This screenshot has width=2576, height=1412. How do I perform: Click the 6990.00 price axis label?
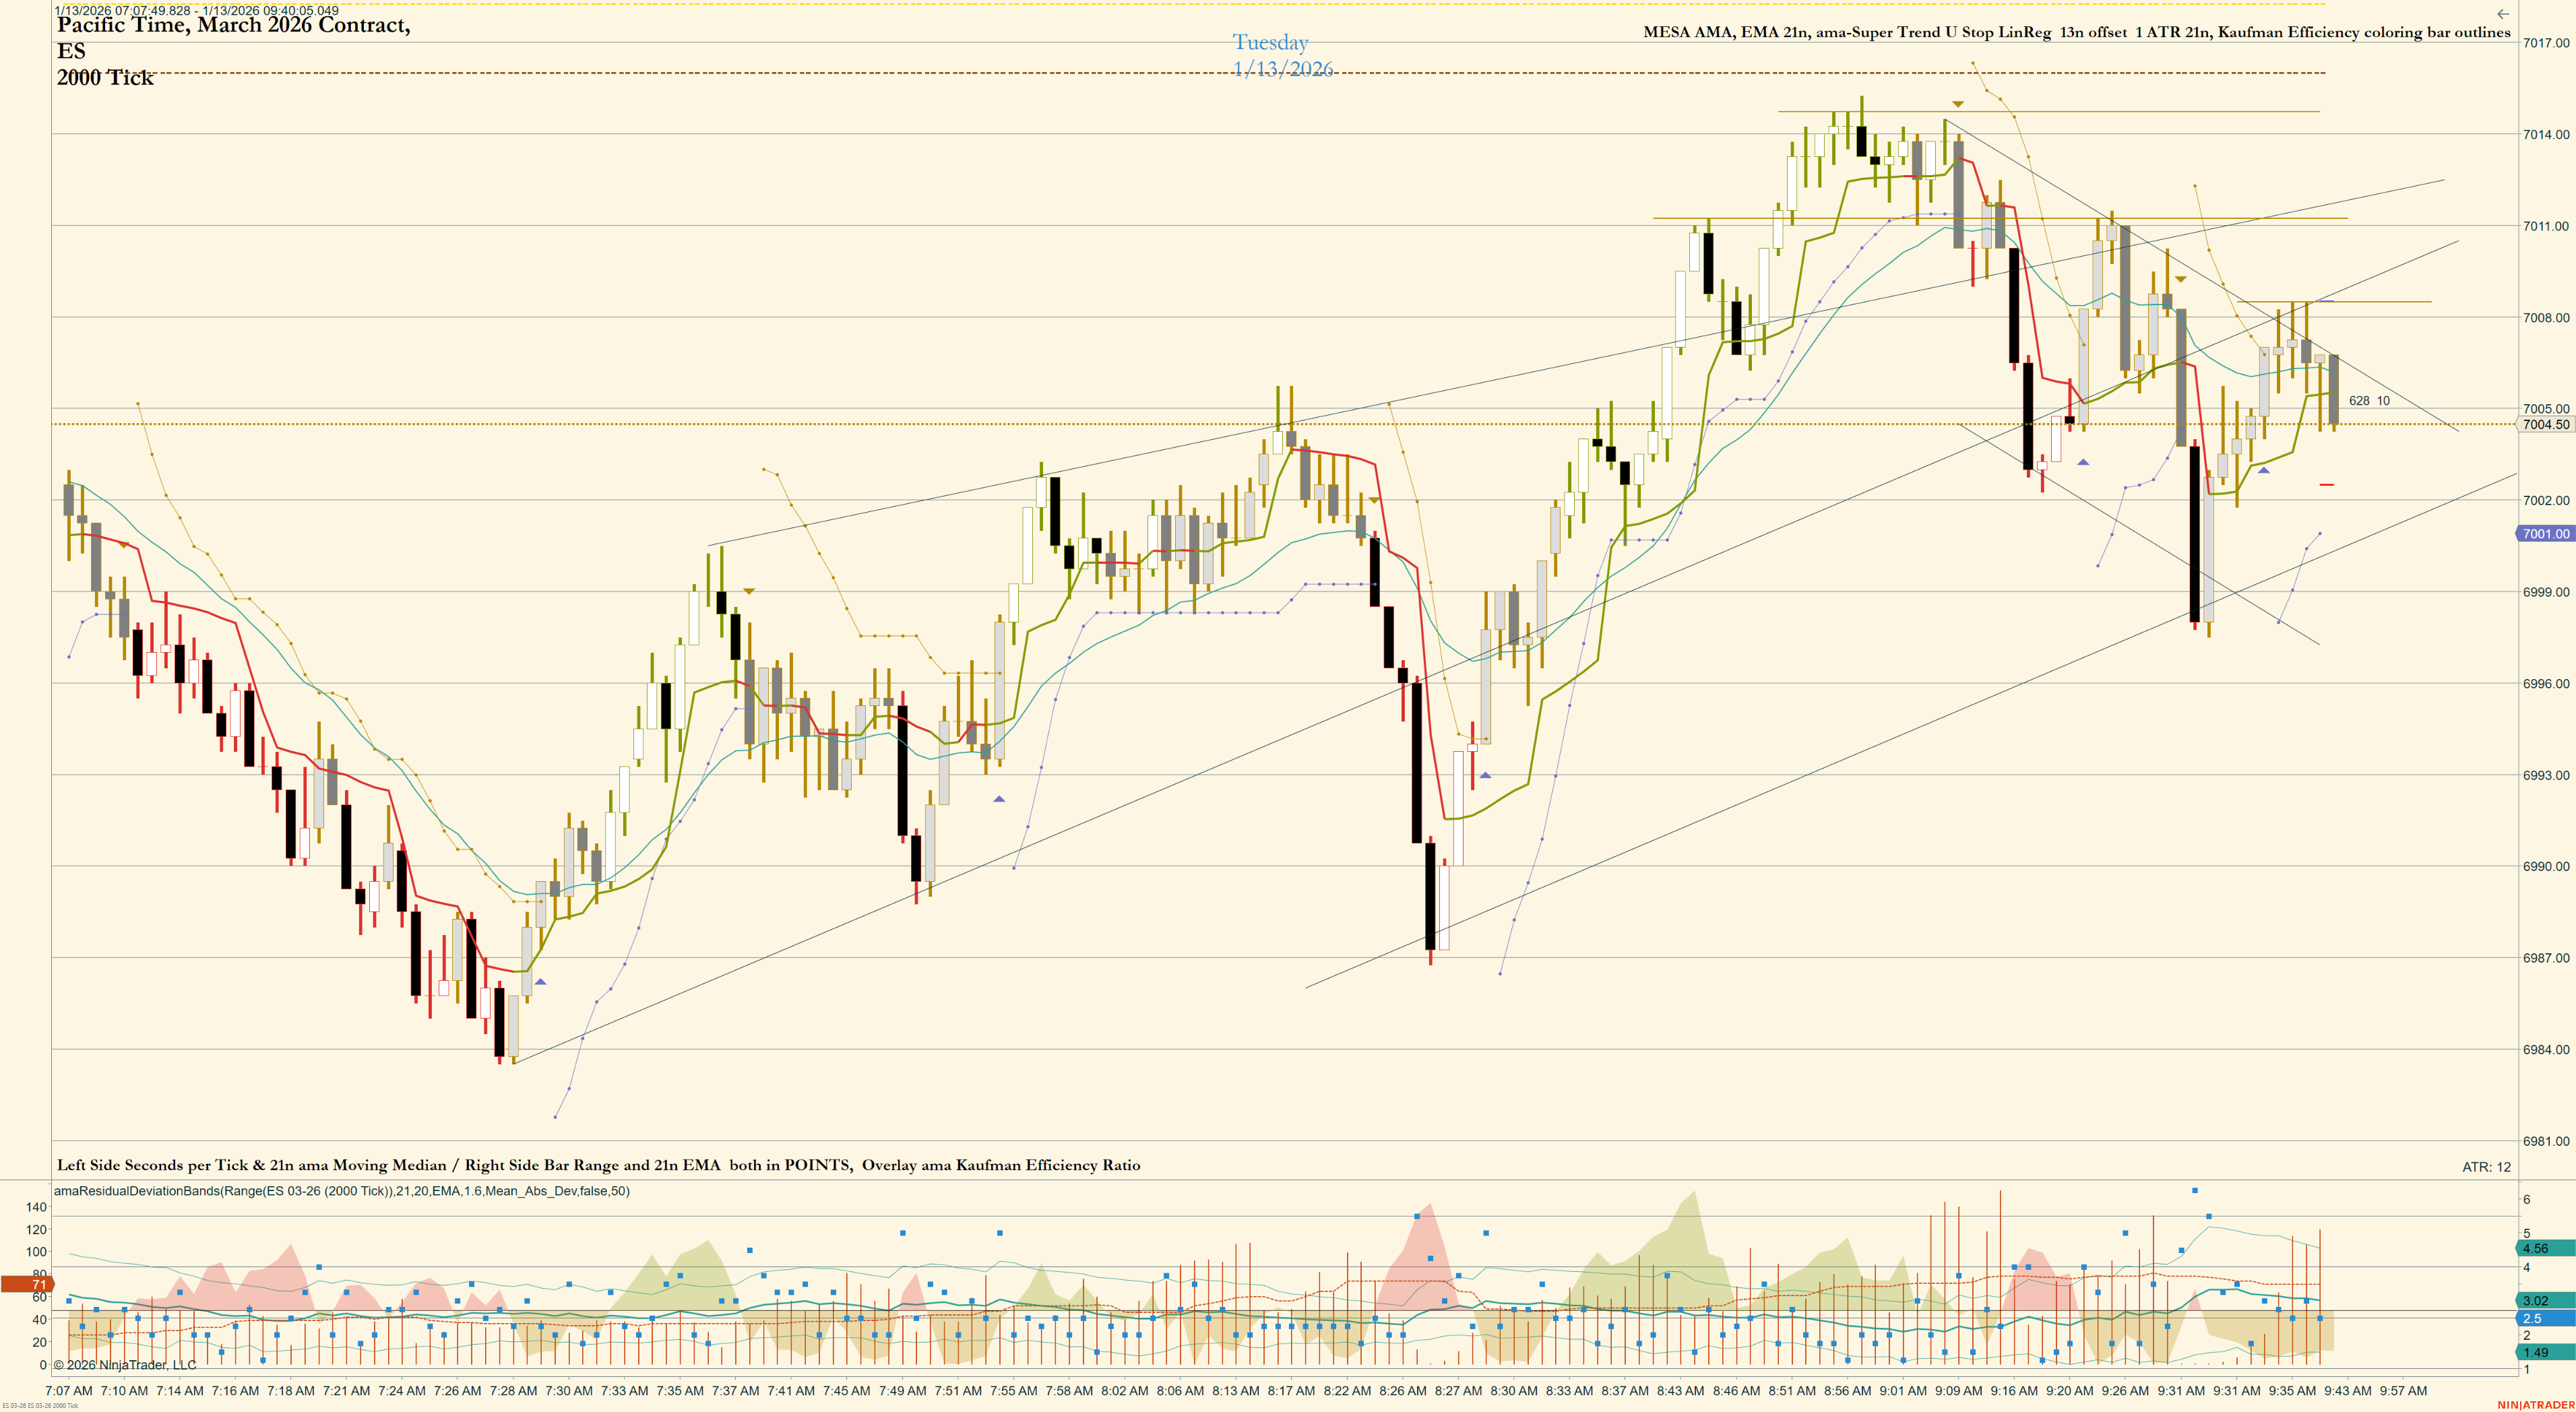(x=2546, y=867)
